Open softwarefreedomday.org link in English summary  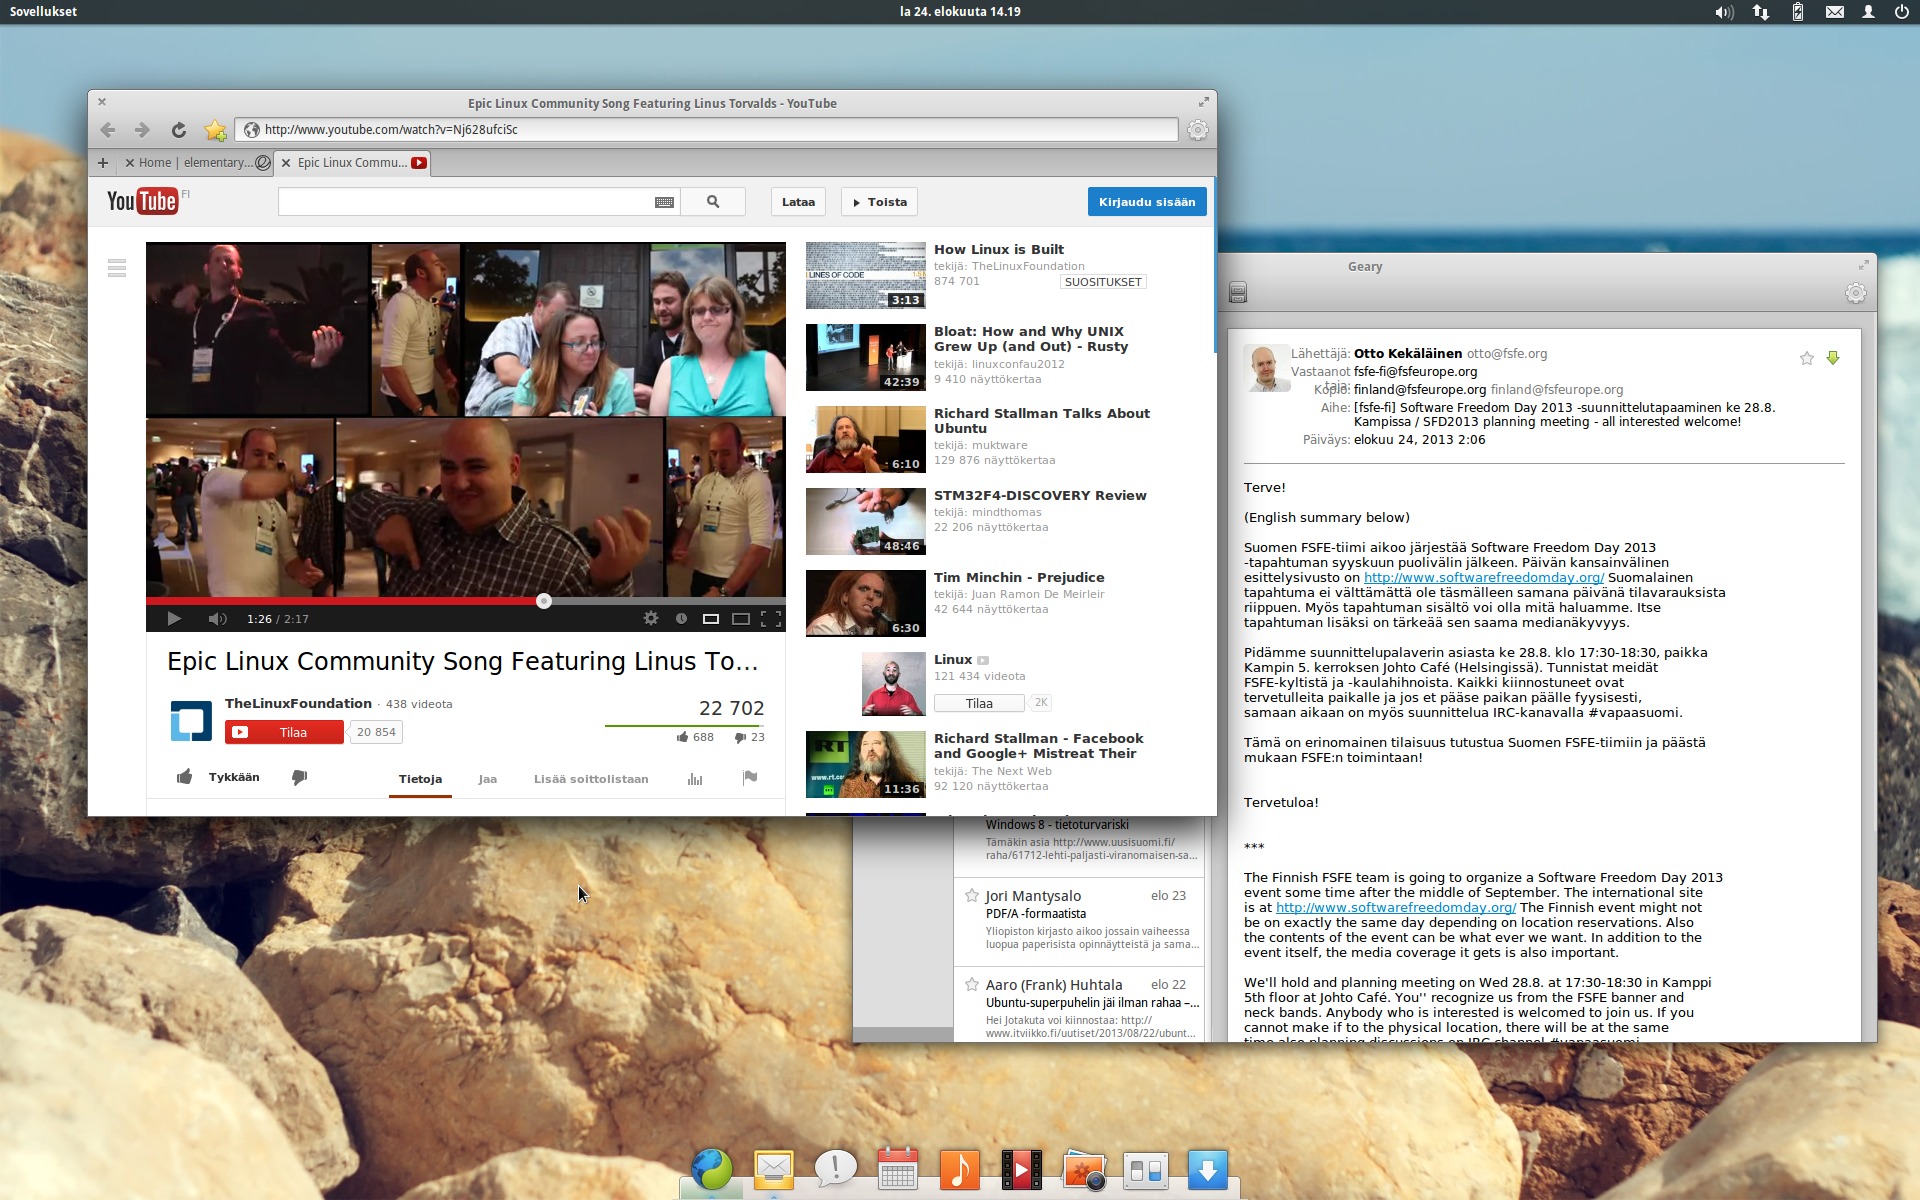point(1395,908)
